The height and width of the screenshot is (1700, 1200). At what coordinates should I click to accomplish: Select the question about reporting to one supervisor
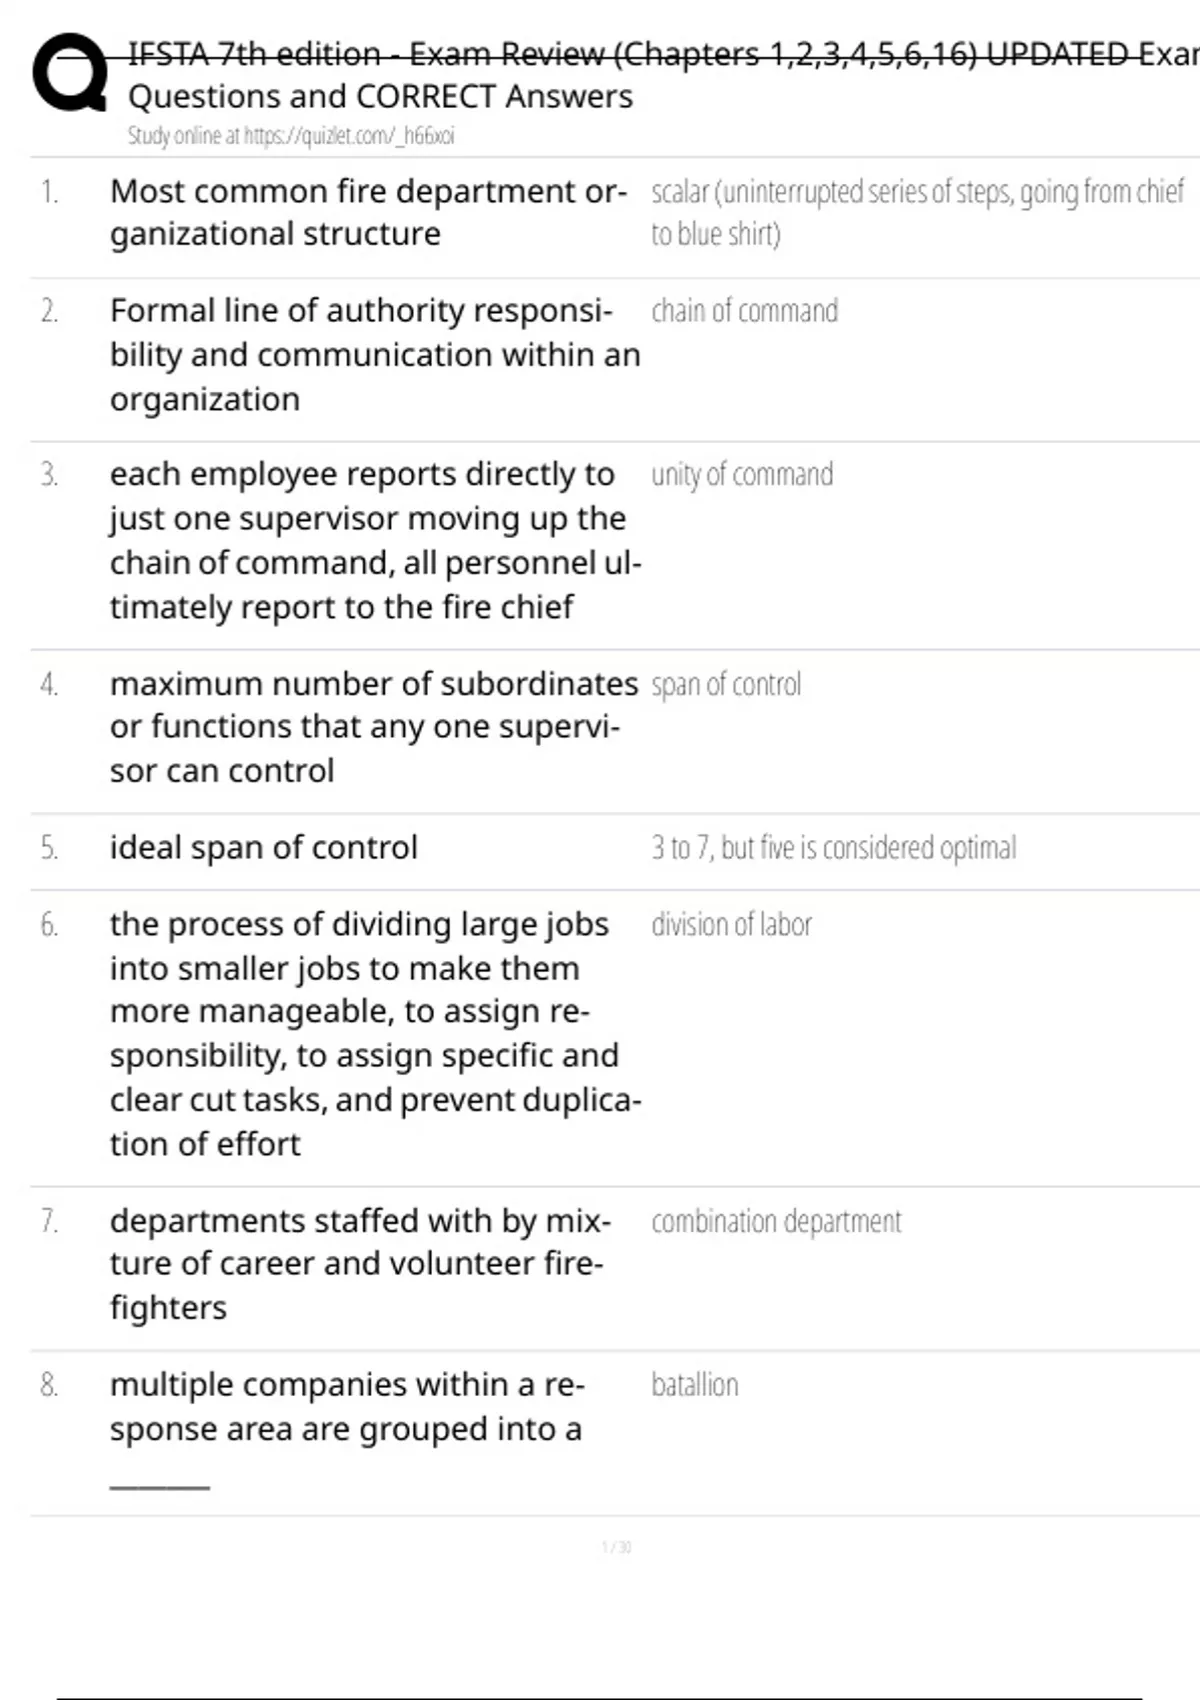tap(374, 540)
